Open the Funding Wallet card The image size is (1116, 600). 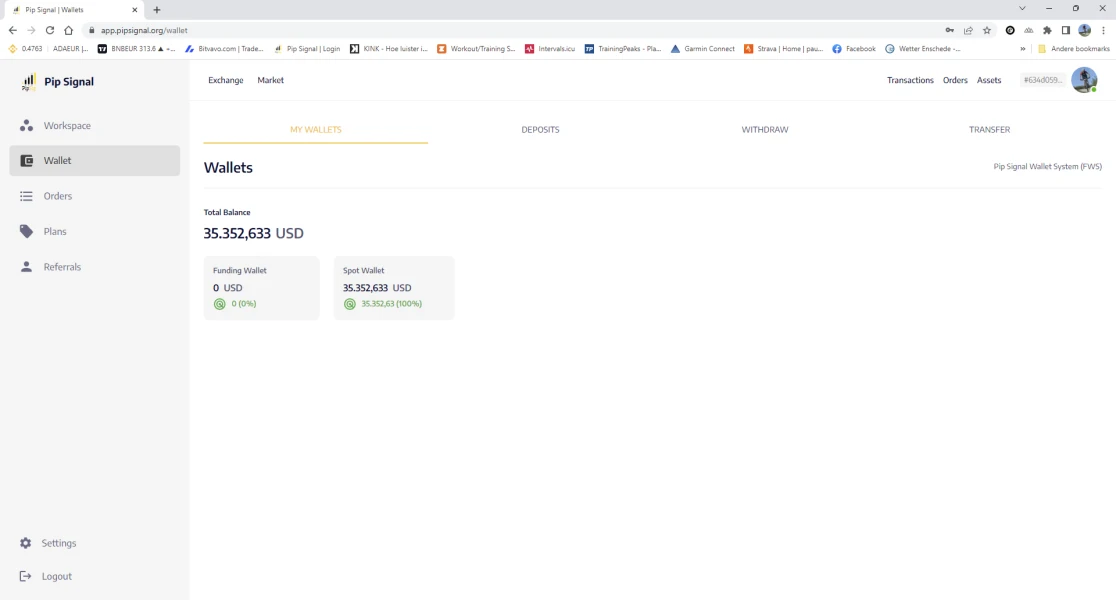[x=261, y=288]
